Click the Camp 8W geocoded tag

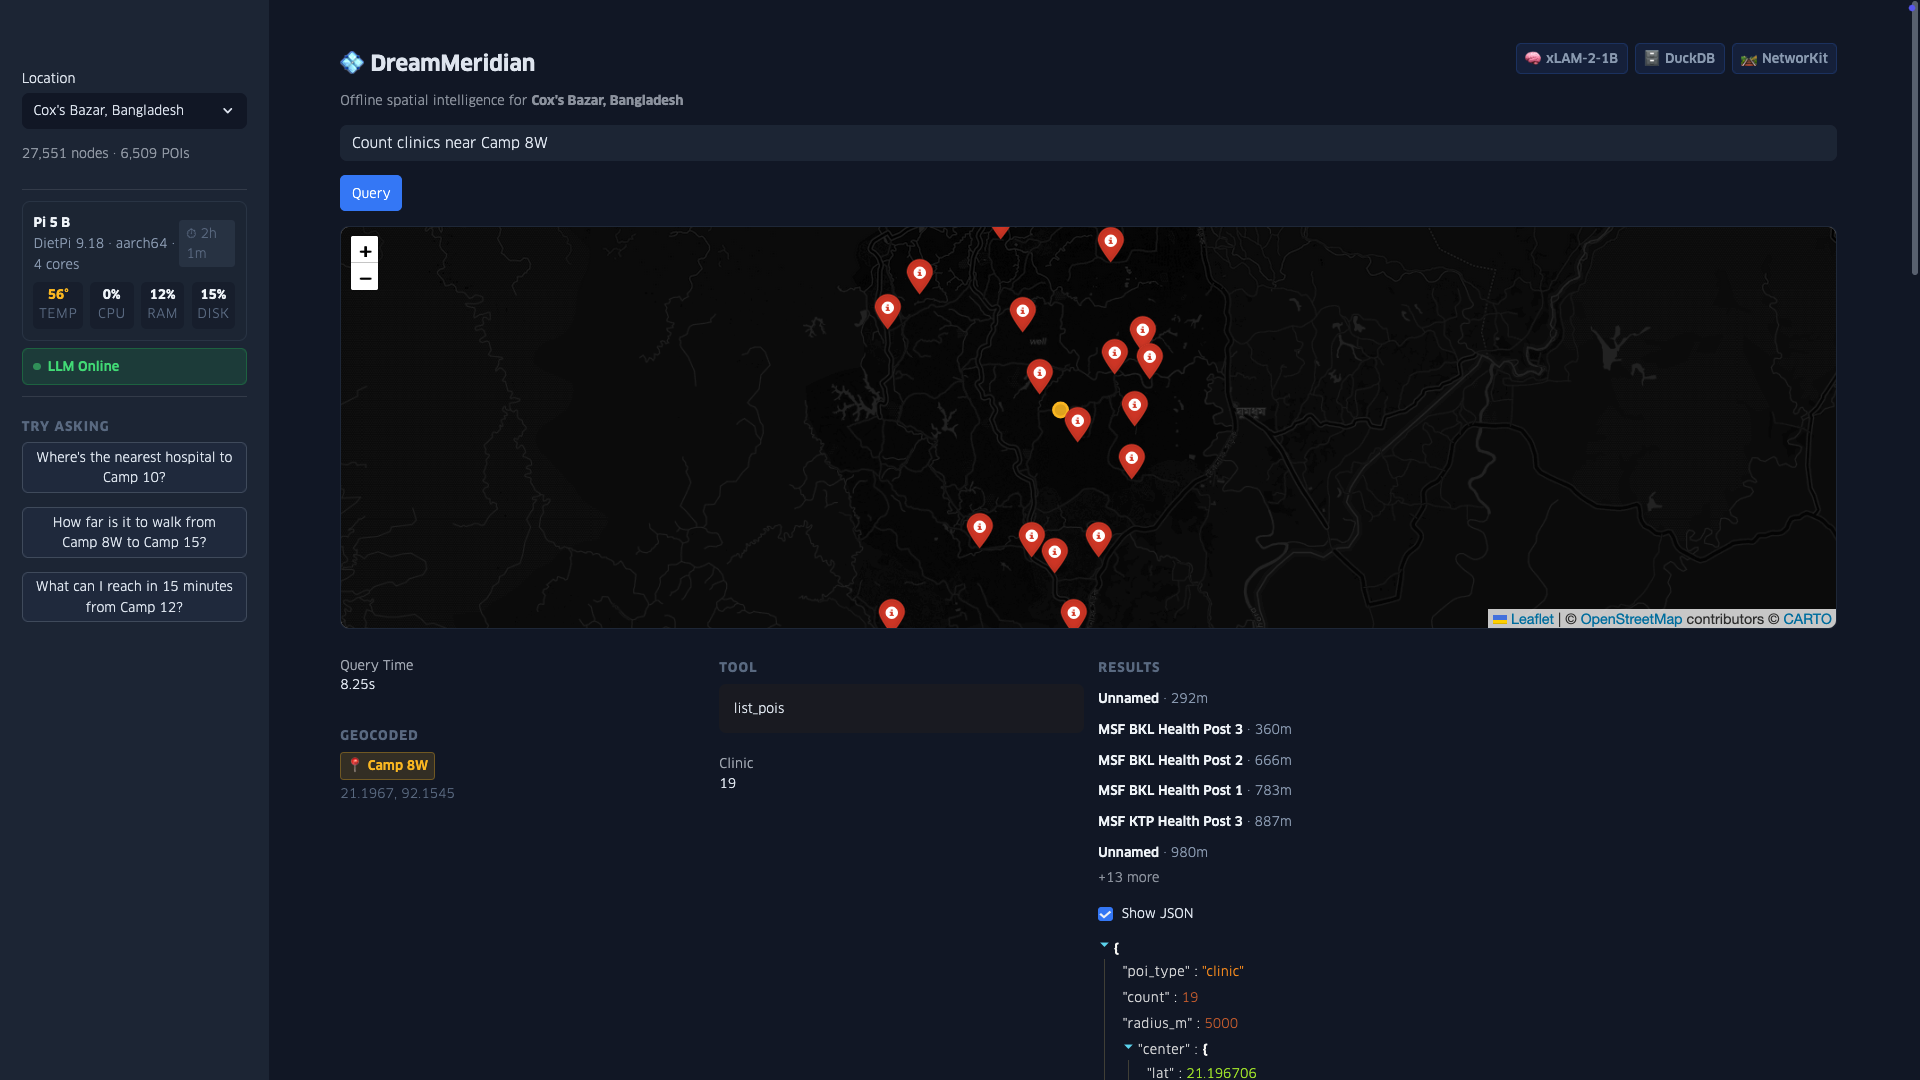pos(387,766)
